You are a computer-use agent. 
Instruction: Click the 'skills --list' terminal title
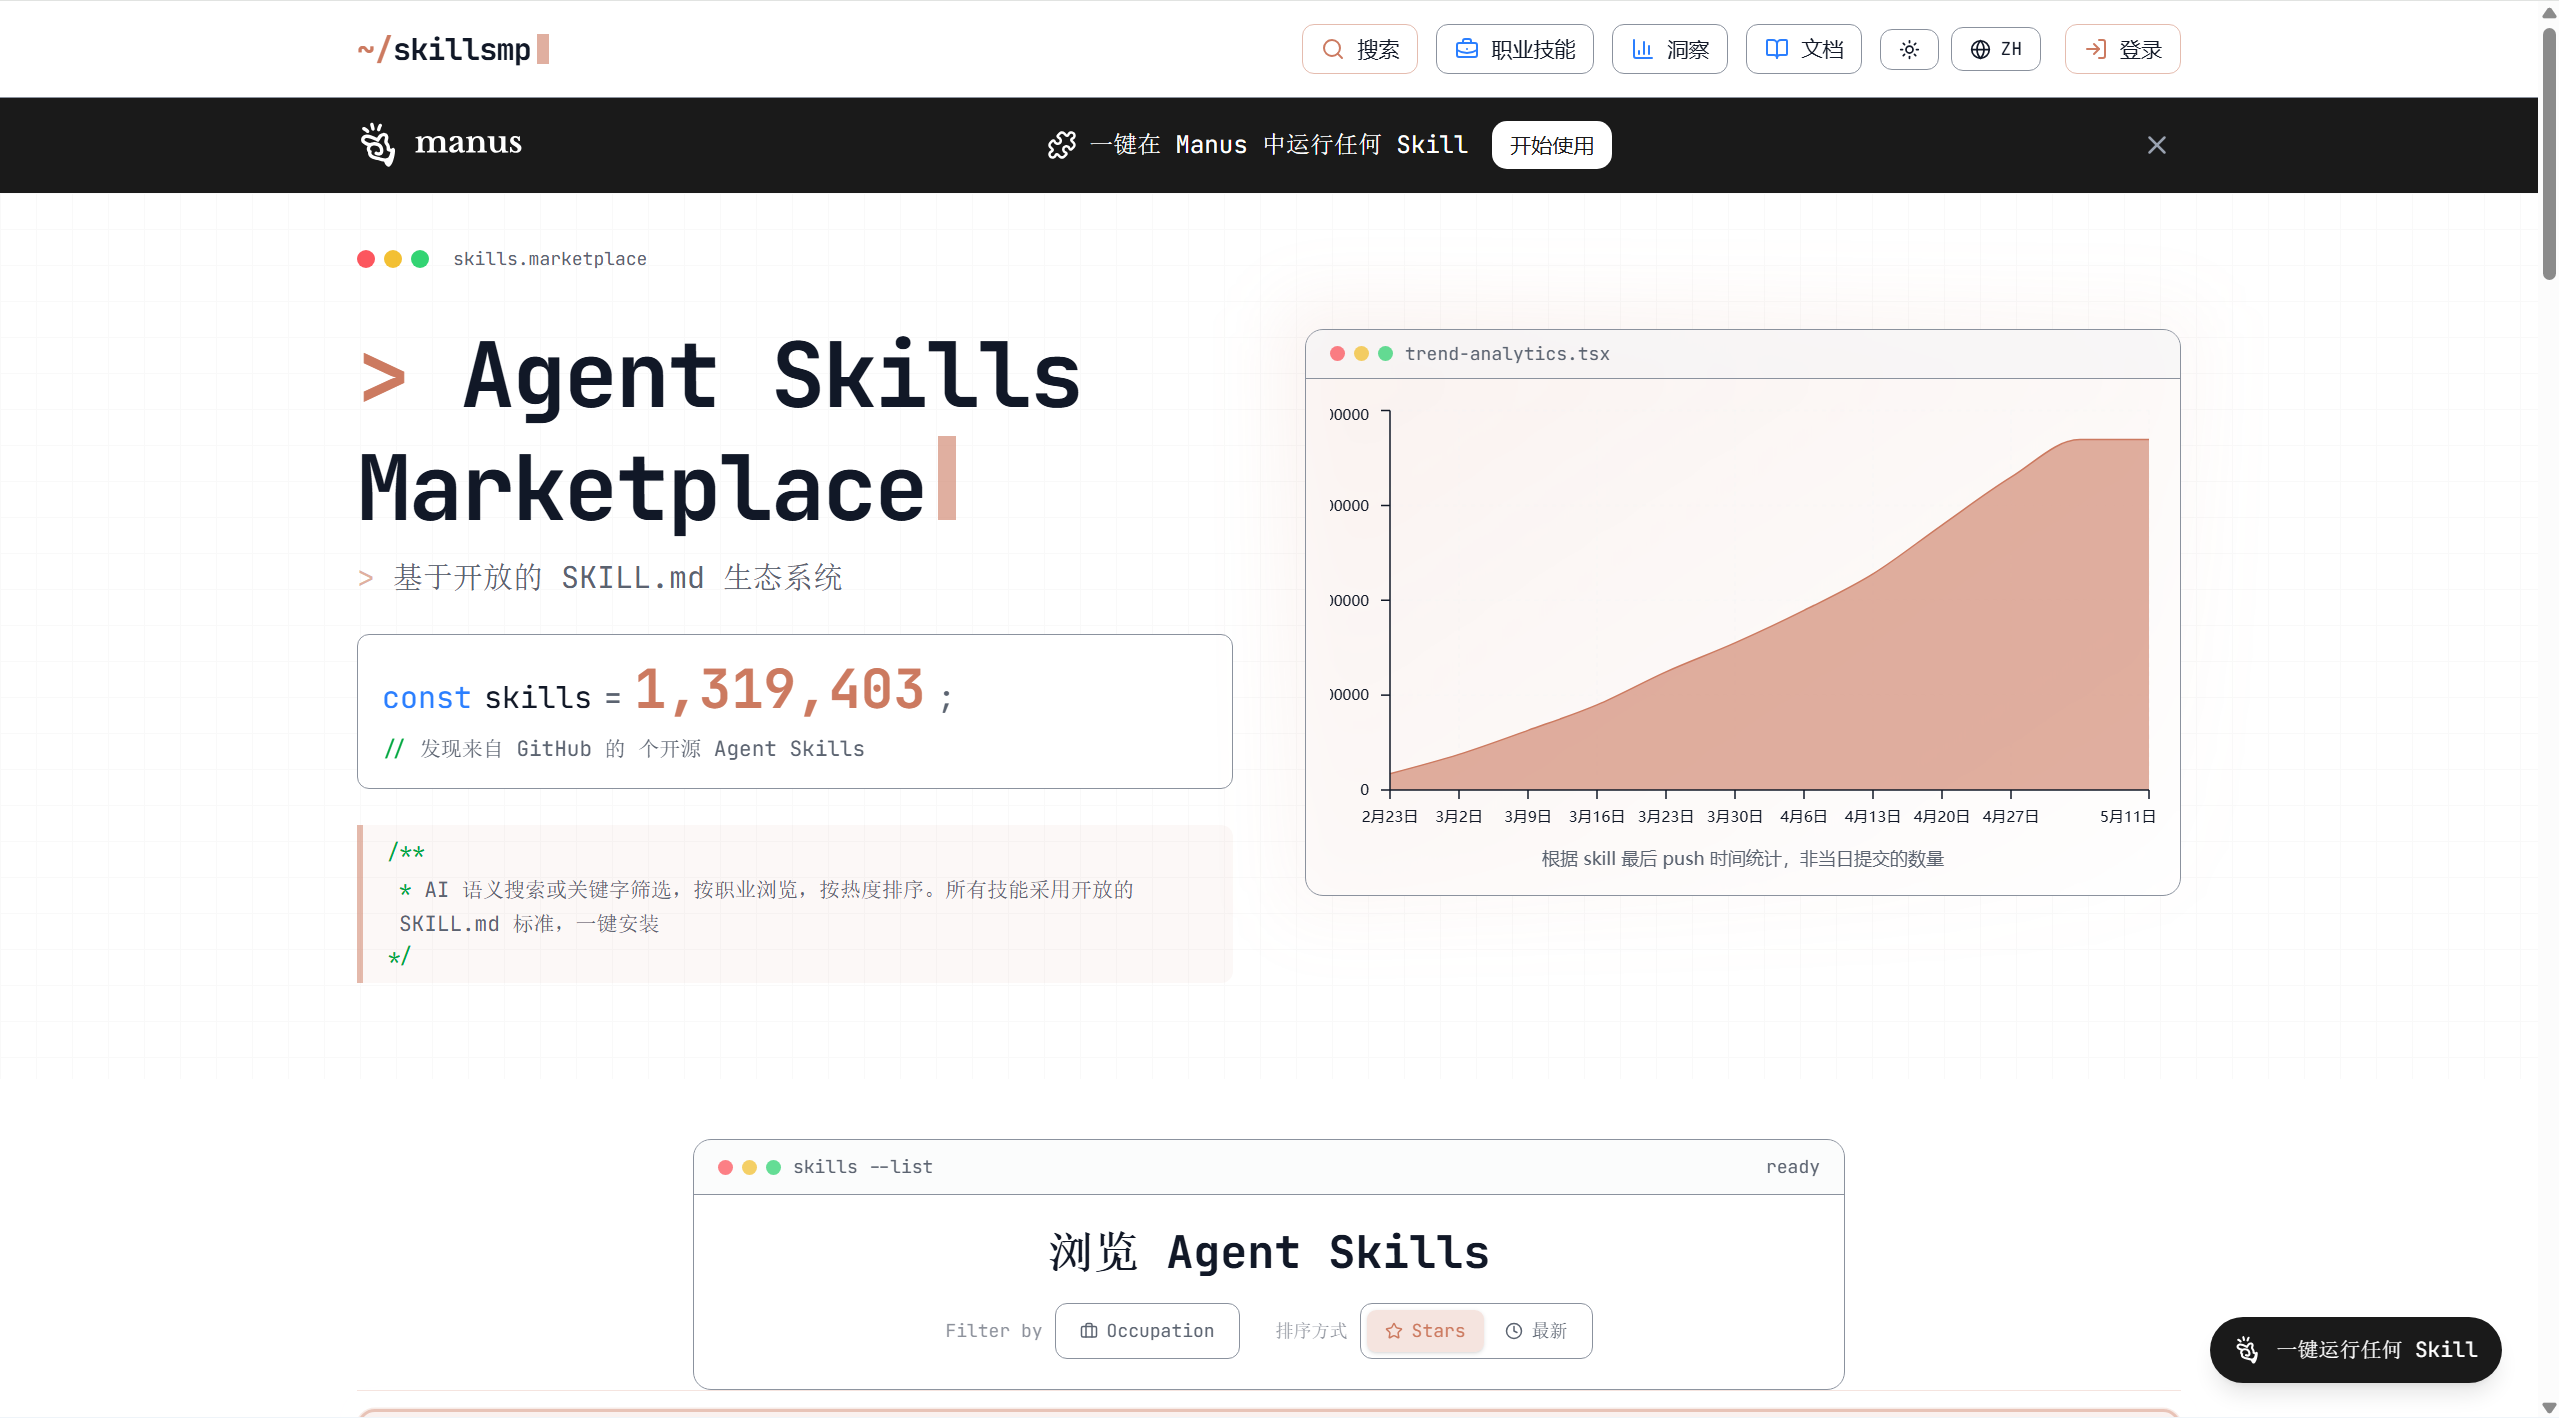coord(862,1166)
